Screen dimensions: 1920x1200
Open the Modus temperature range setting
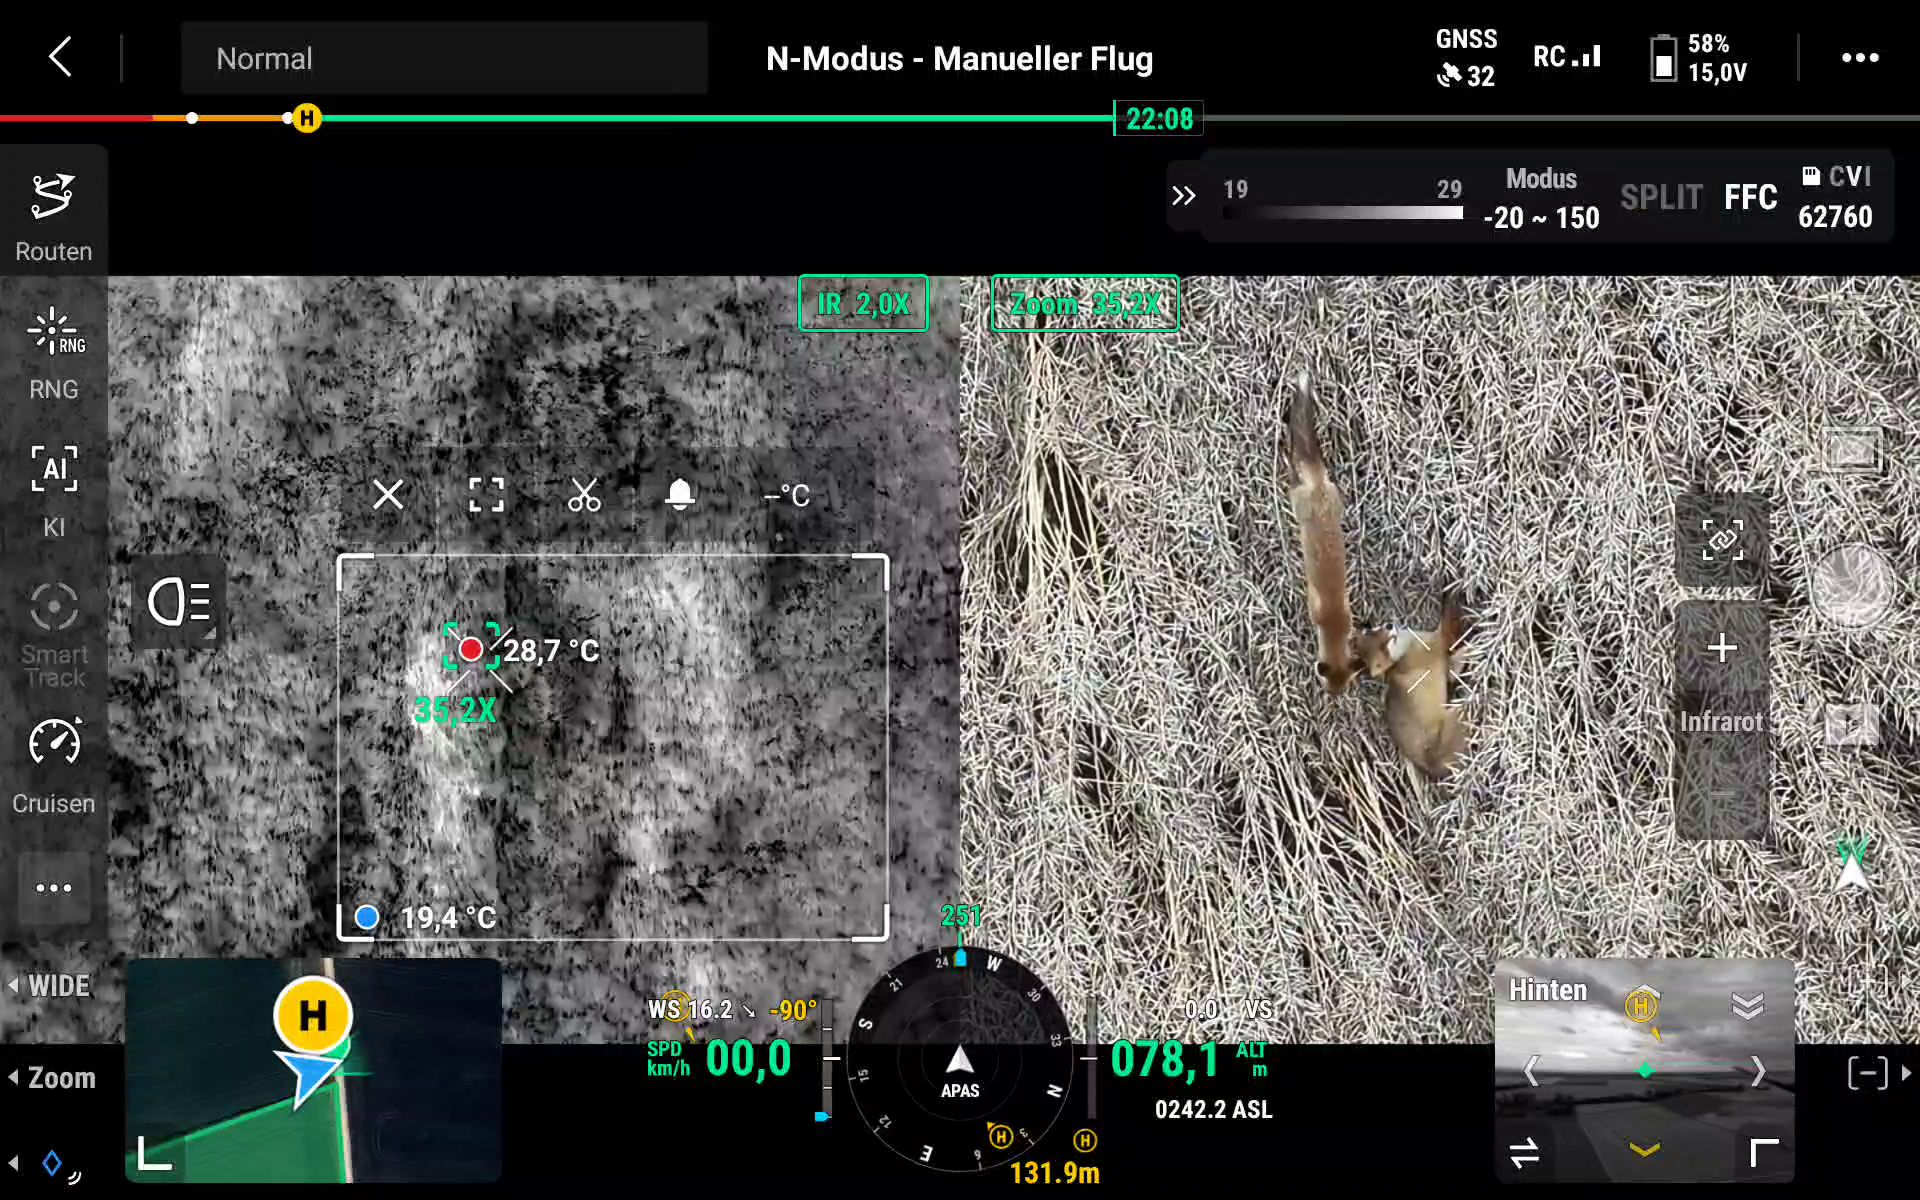click(x=1541, y=198)
